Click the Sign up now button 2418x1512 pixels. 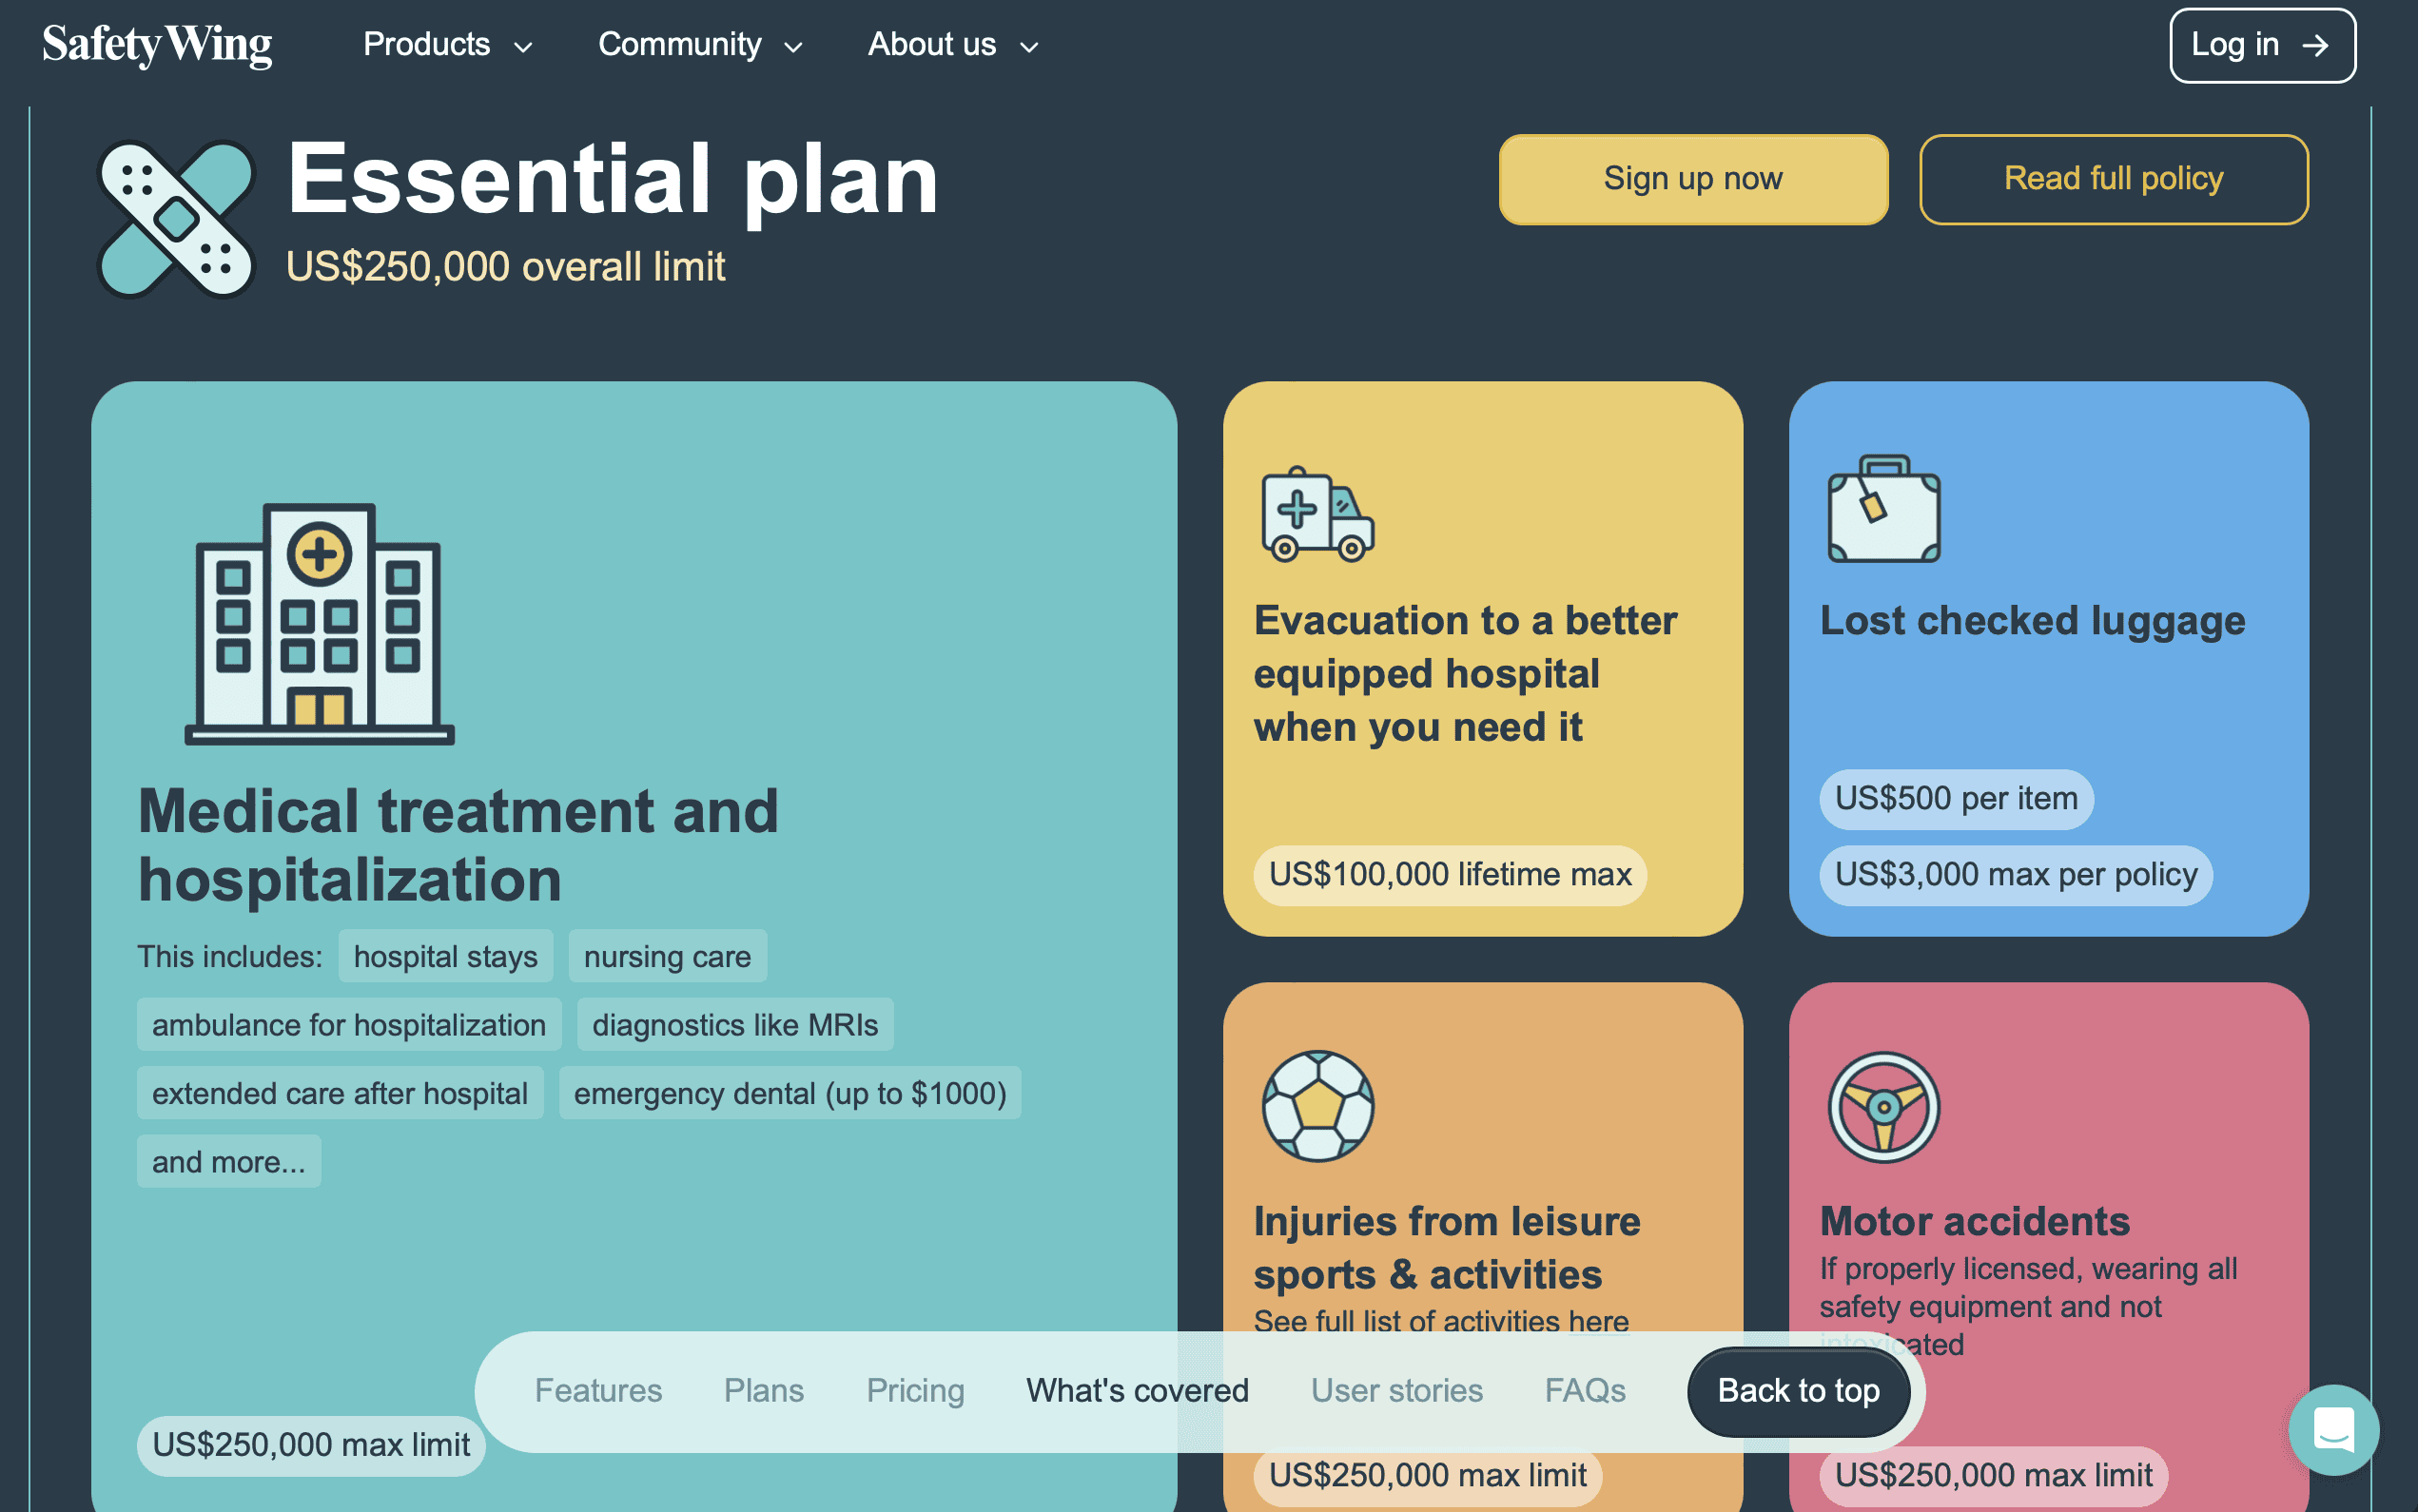coord(1693,178)
